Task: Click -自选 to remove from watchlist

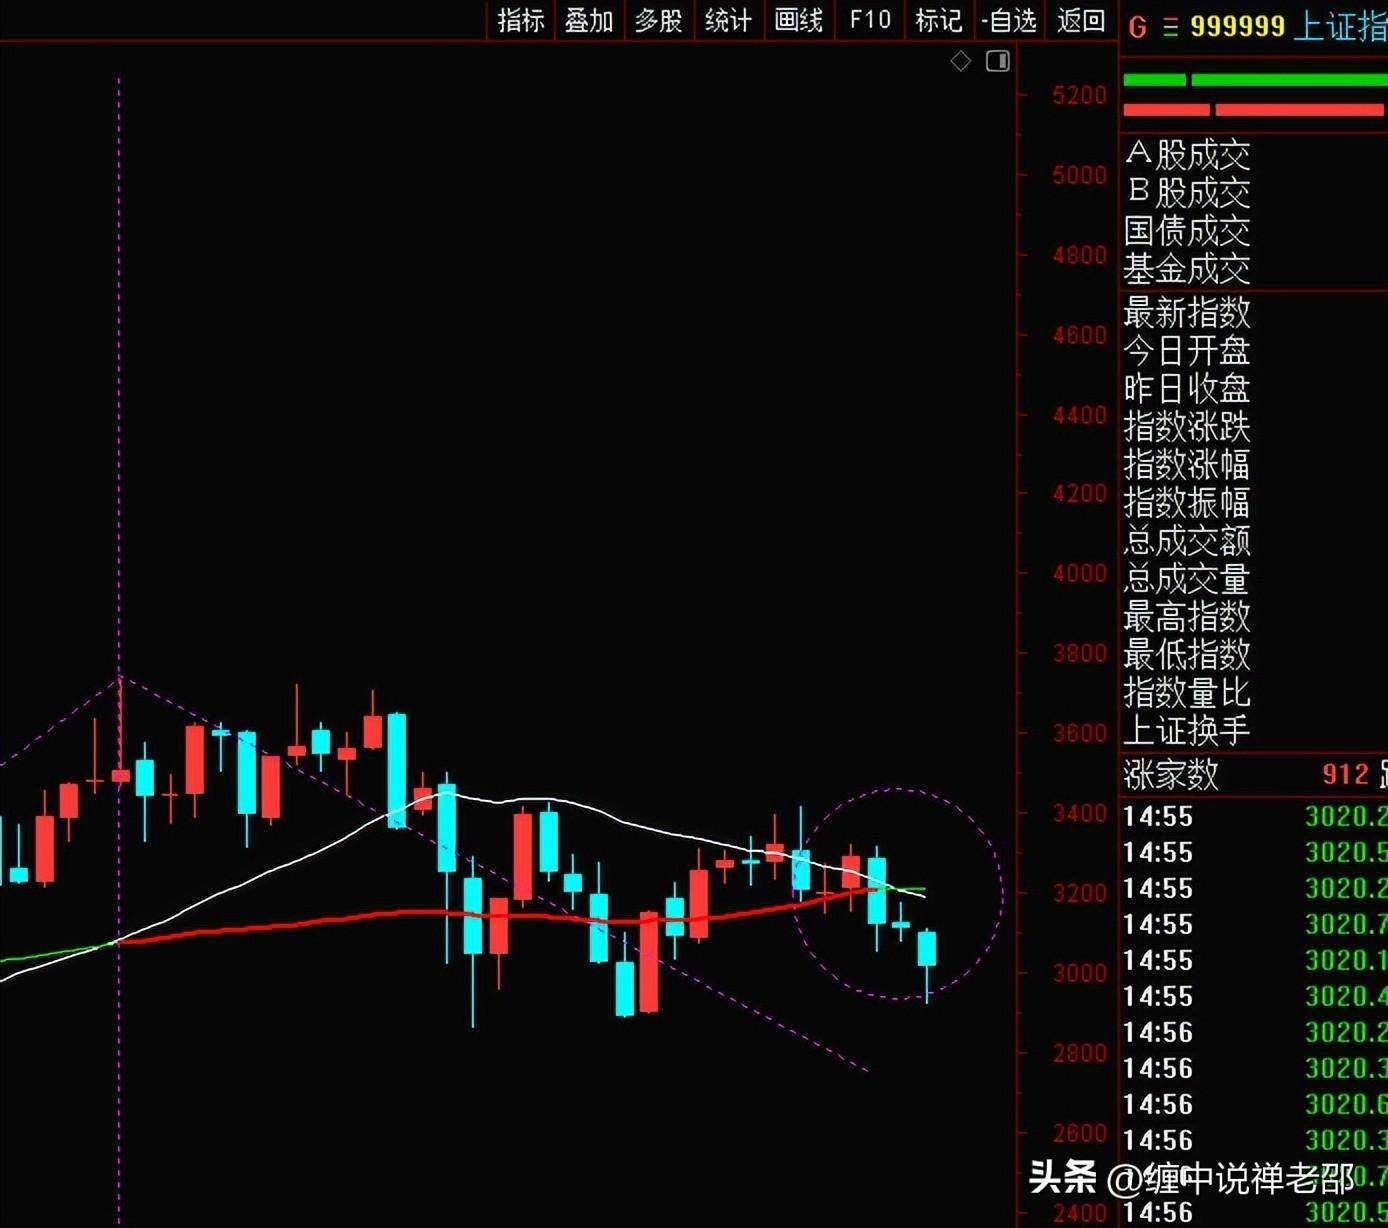Action: click(1009, 20)
